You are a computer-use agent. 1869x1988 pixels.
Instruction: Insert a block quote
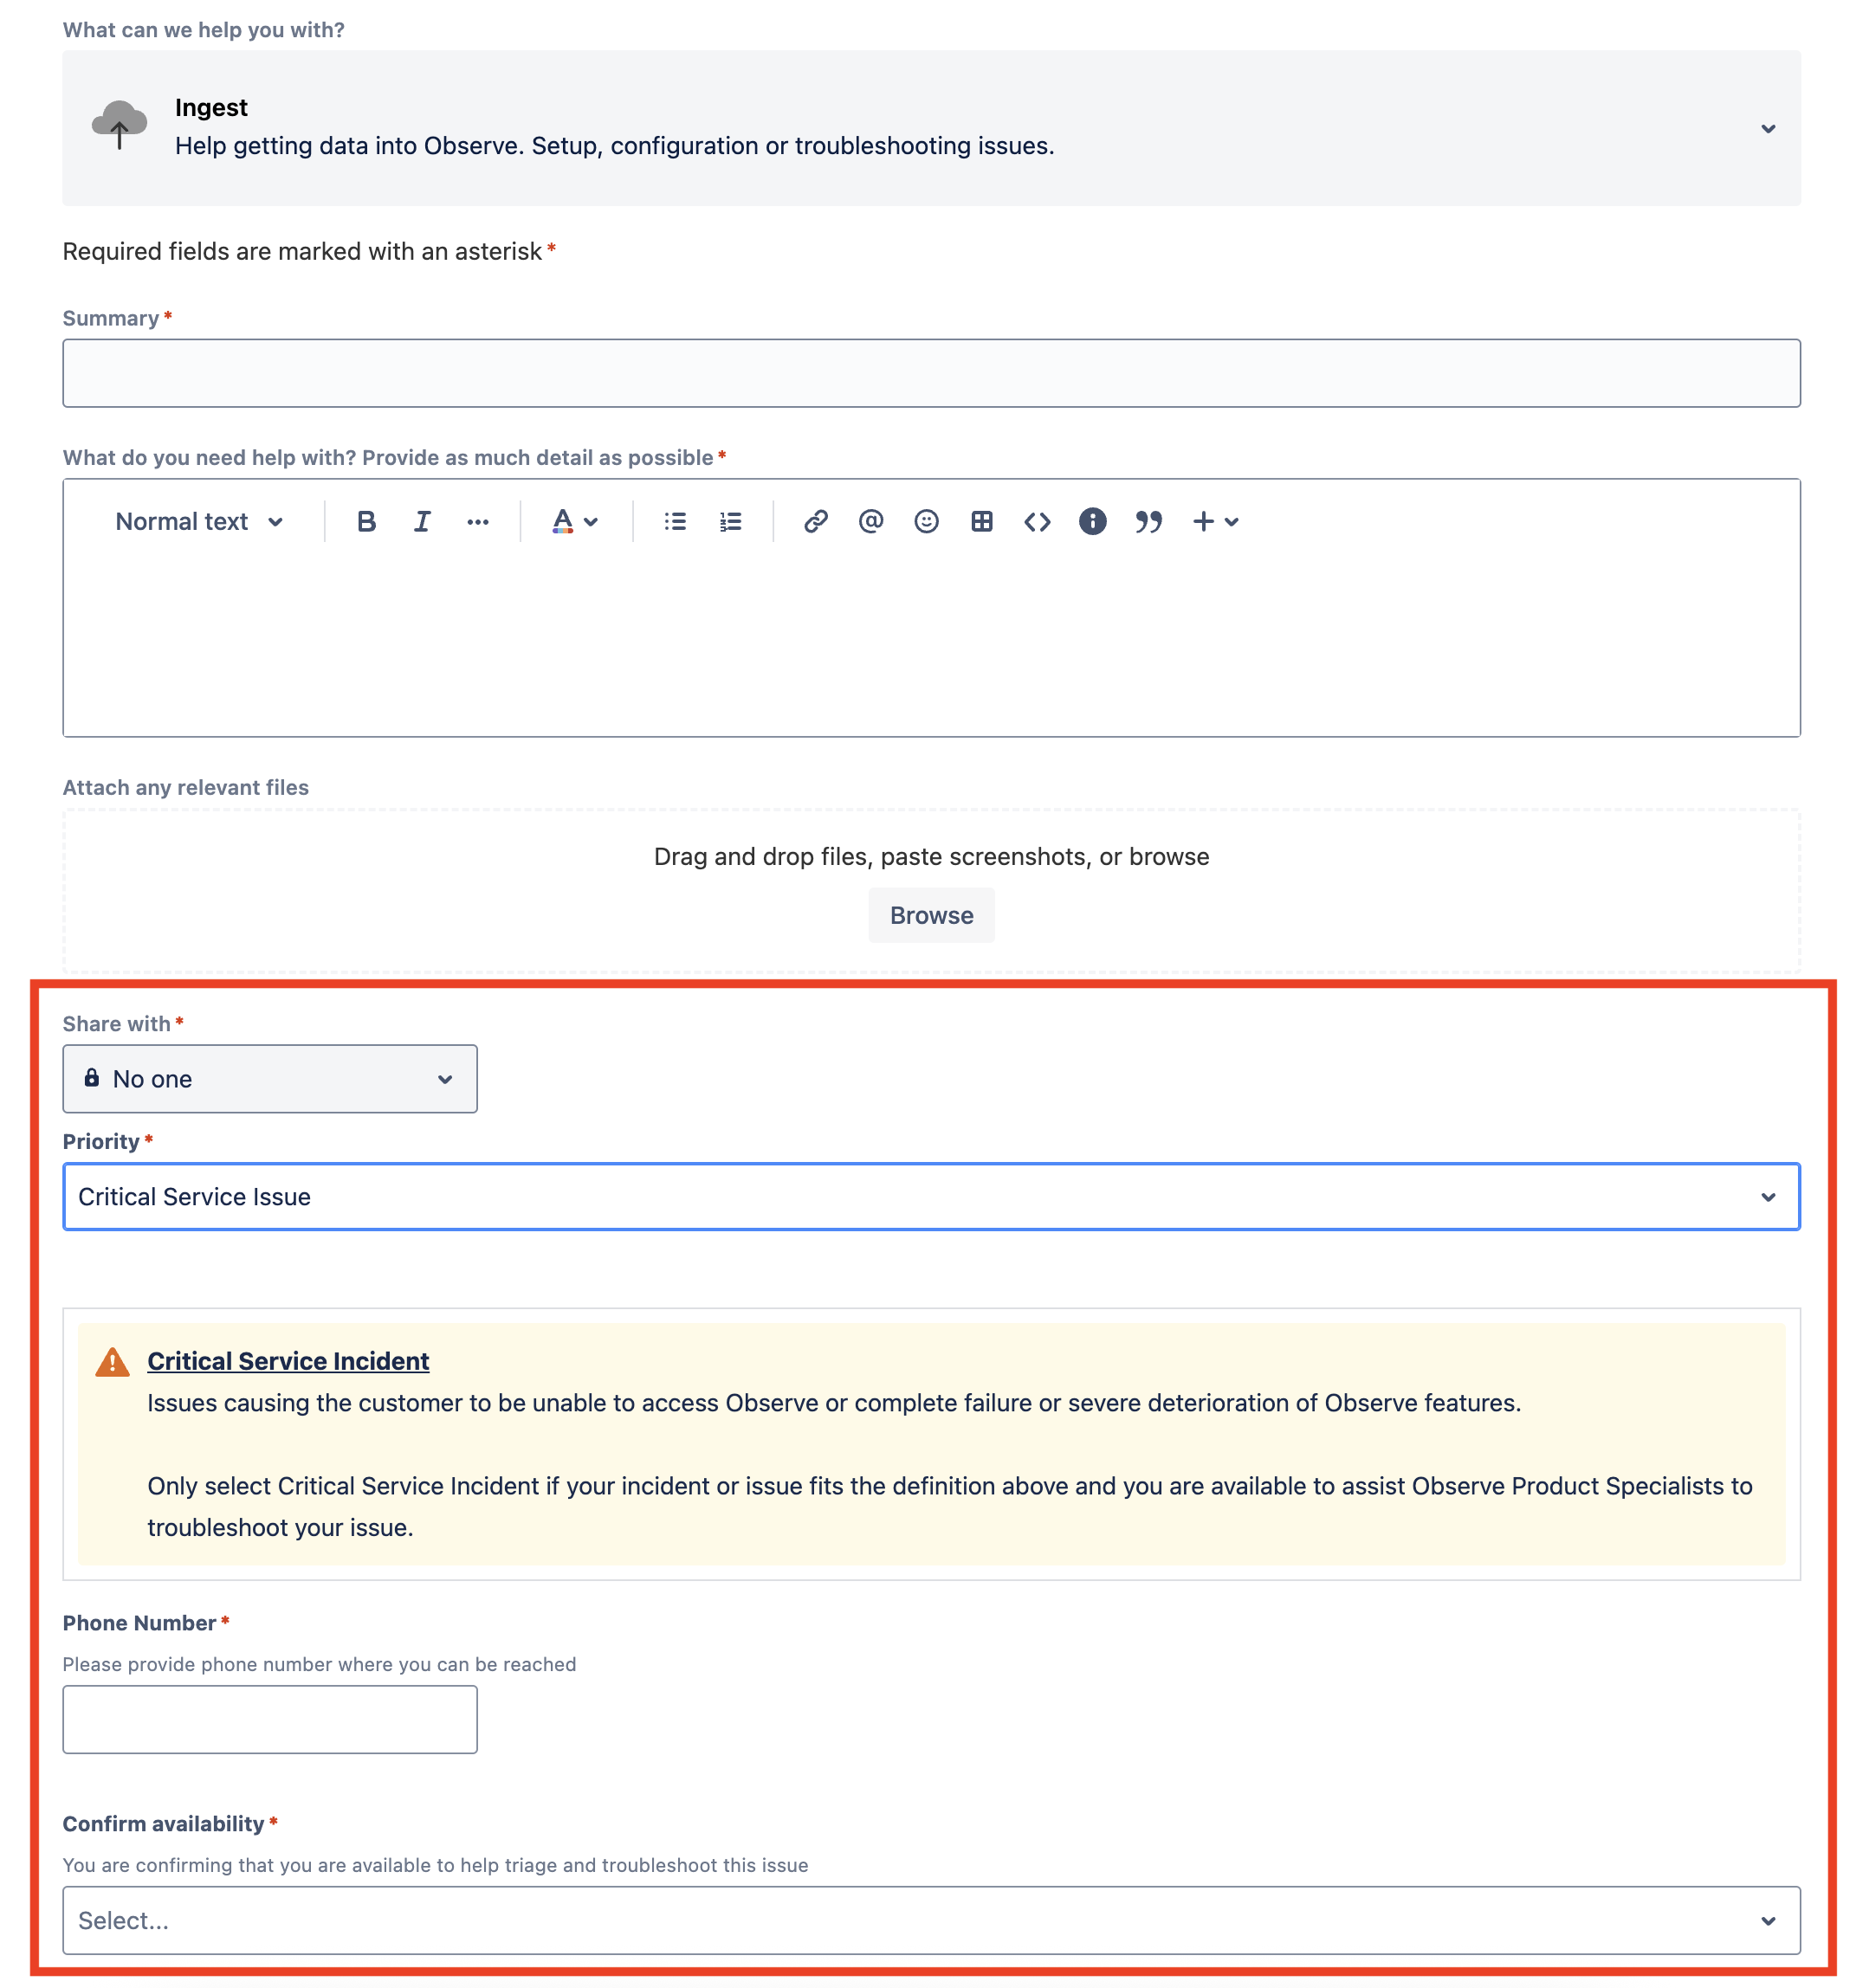1149,522
